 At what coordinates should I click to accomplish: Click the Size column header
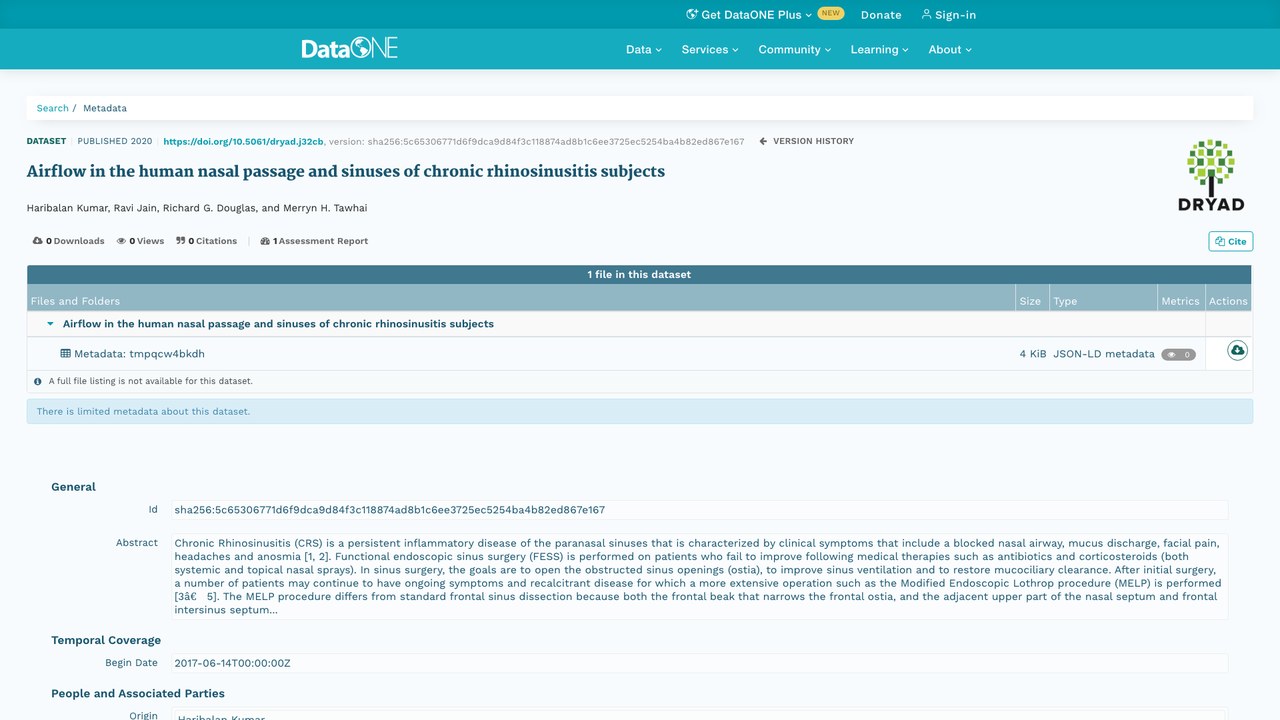1030,301
